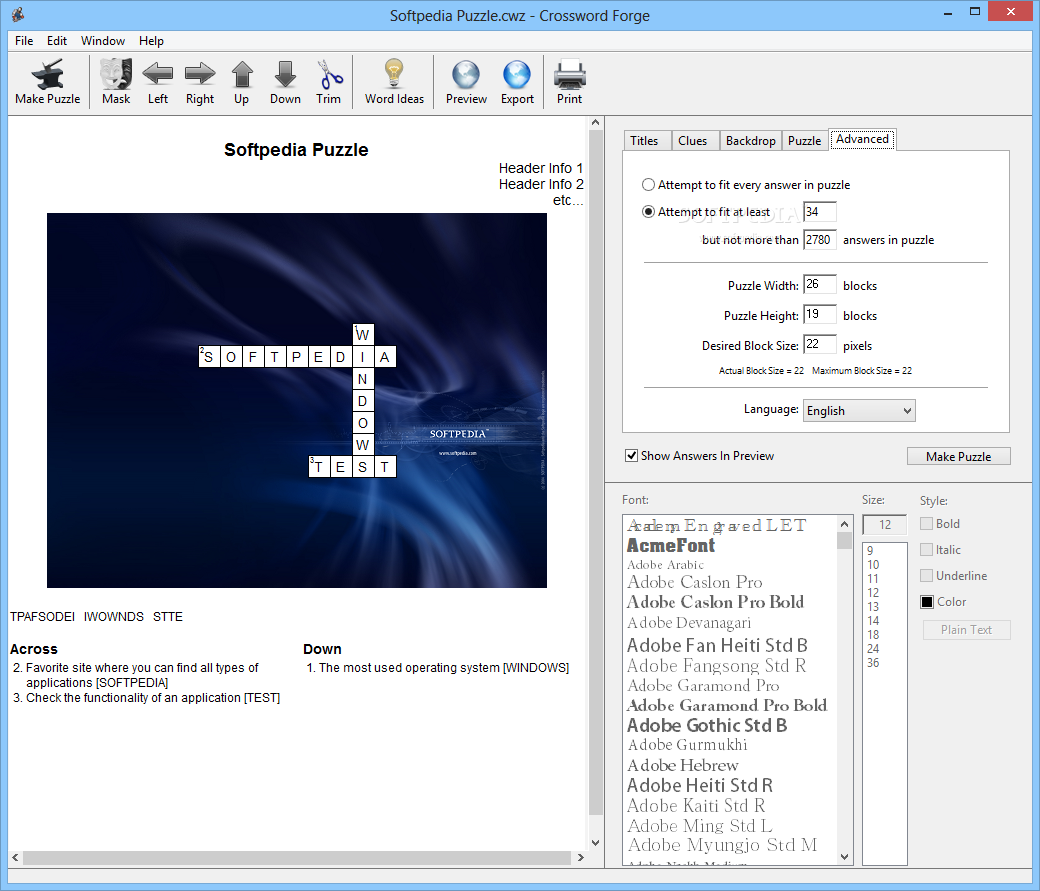
Task: Select Adobe Garamond Pro font
Action: [703, 685]
